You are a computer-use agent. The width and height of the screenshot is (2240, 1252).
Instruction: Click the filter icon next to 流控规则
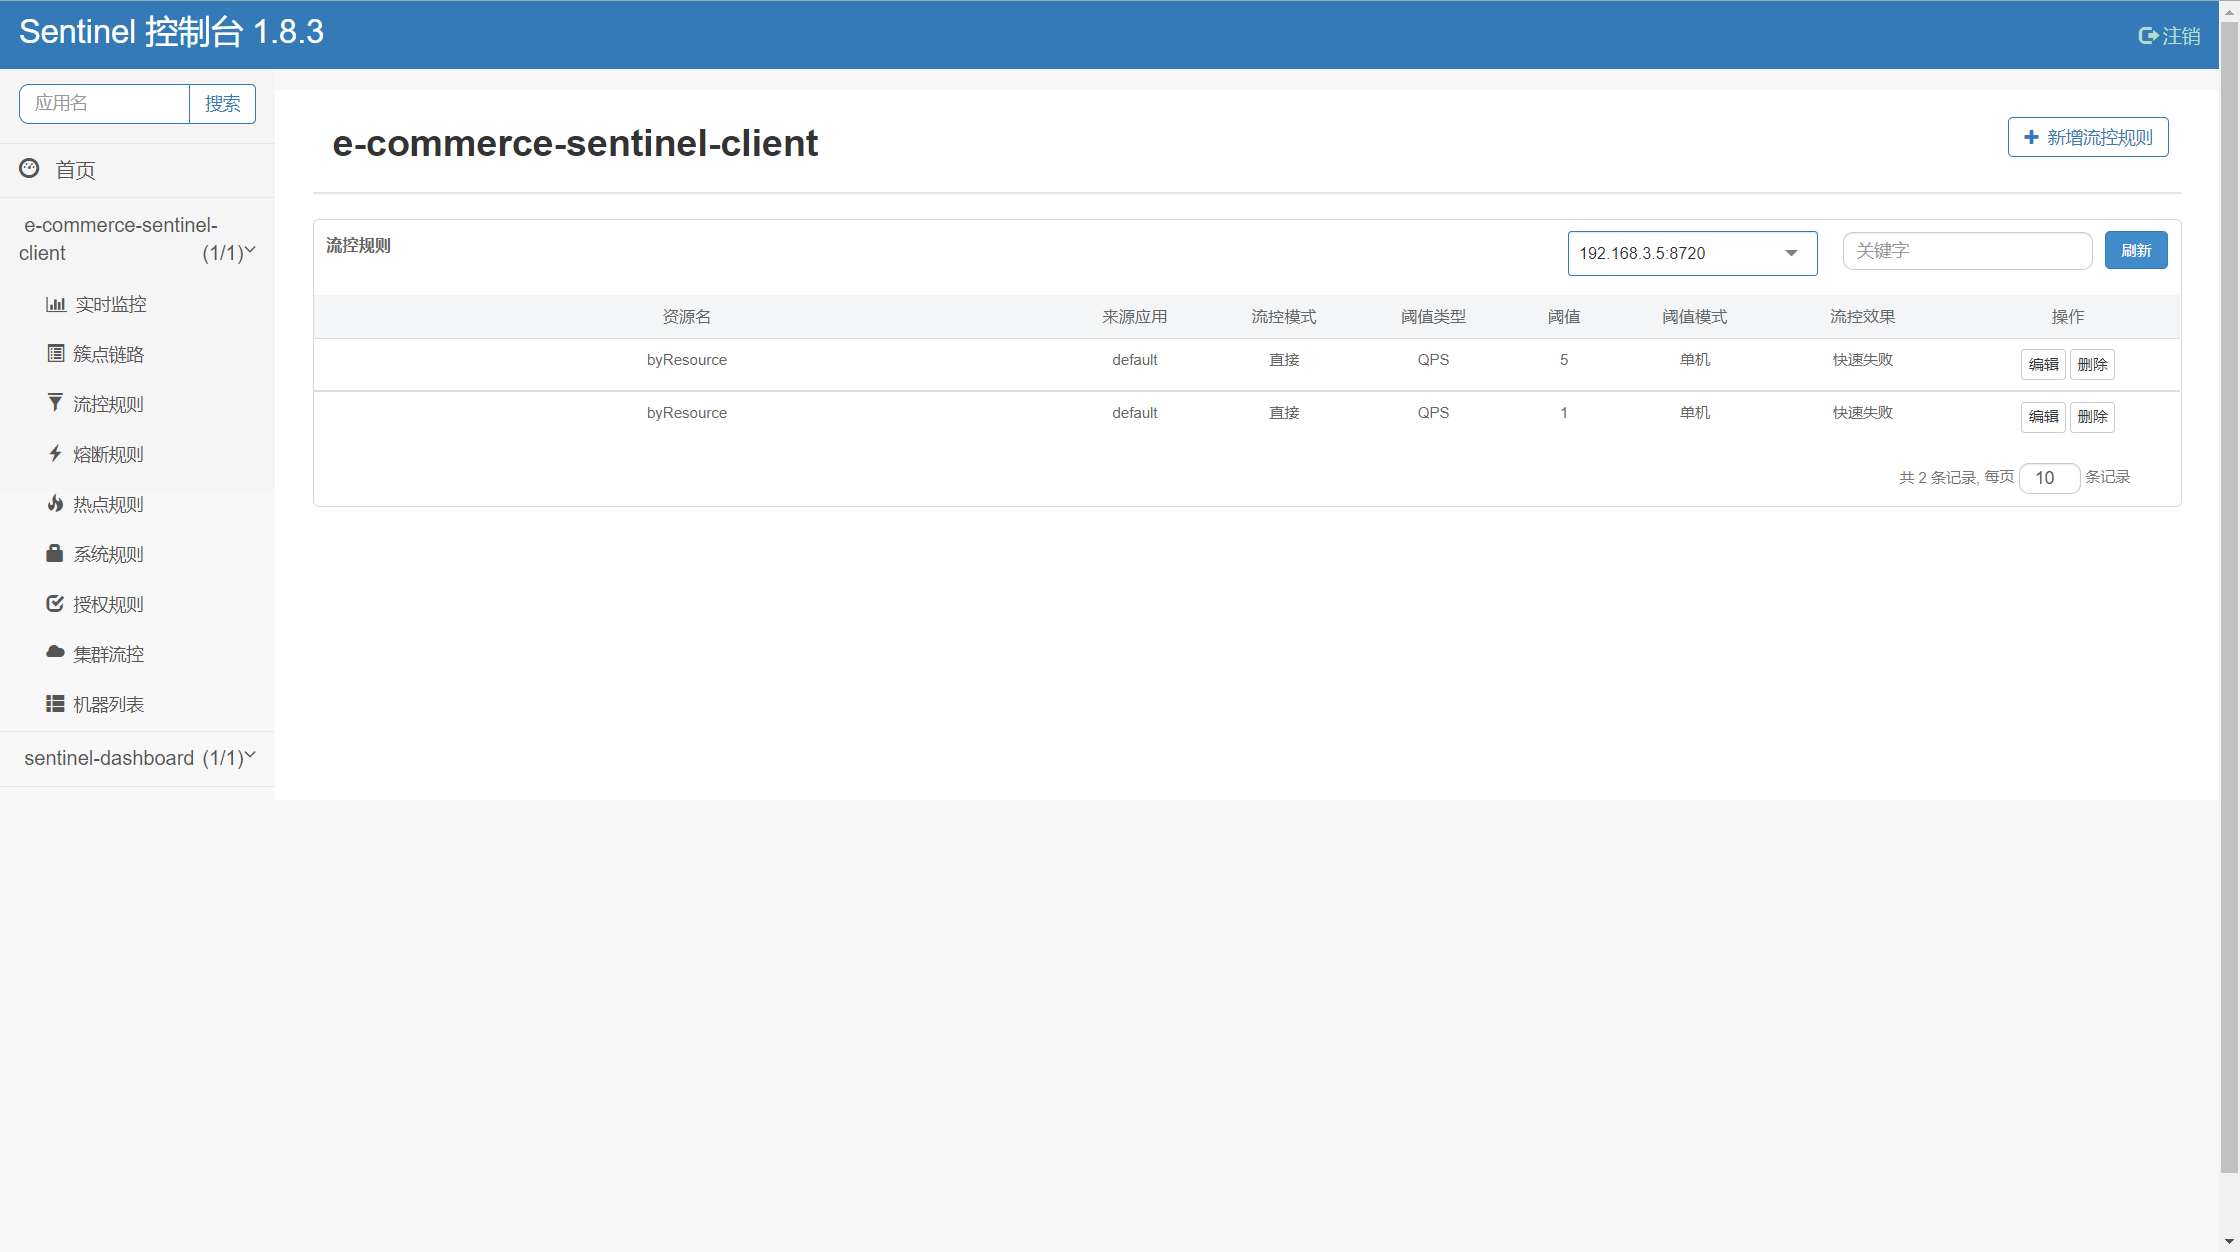55,403
